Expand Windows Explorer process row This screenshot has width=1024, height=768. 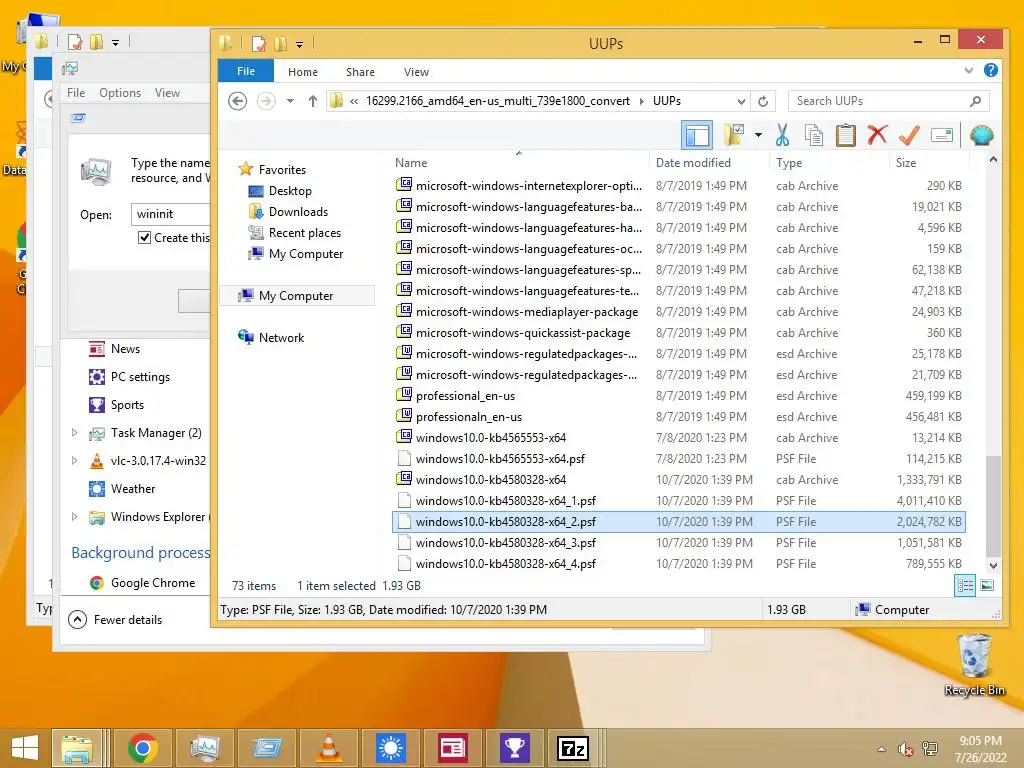(x=74, y=517)
